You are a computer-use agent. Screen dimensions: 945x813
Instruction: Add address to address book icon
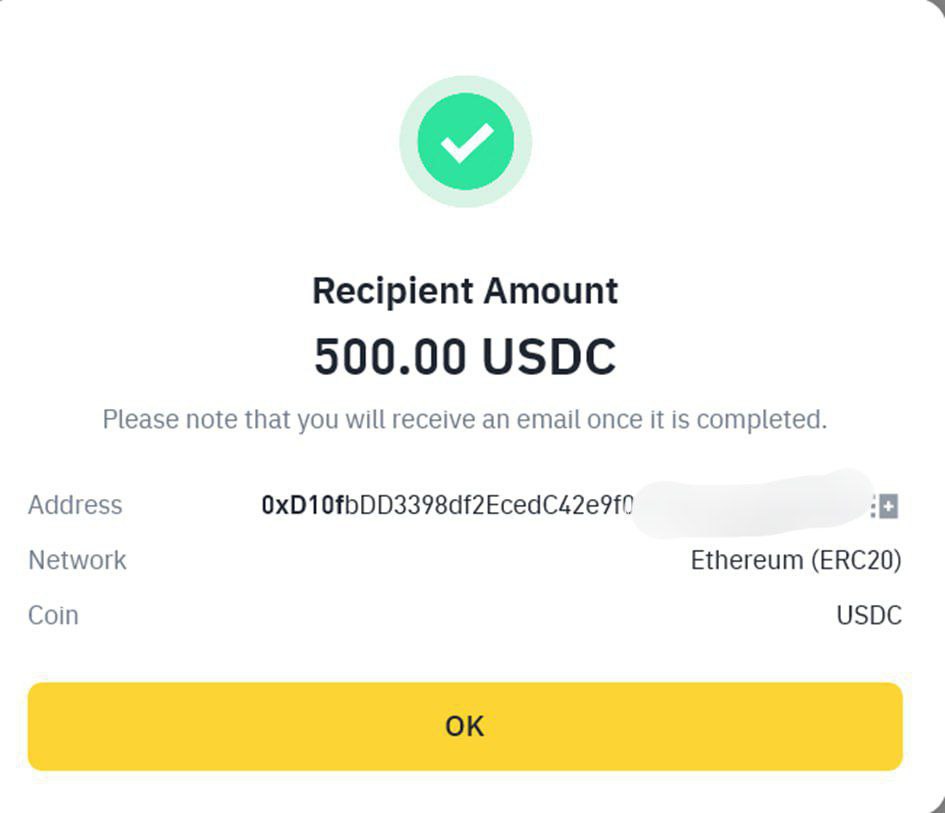click(x=885, y=506)
